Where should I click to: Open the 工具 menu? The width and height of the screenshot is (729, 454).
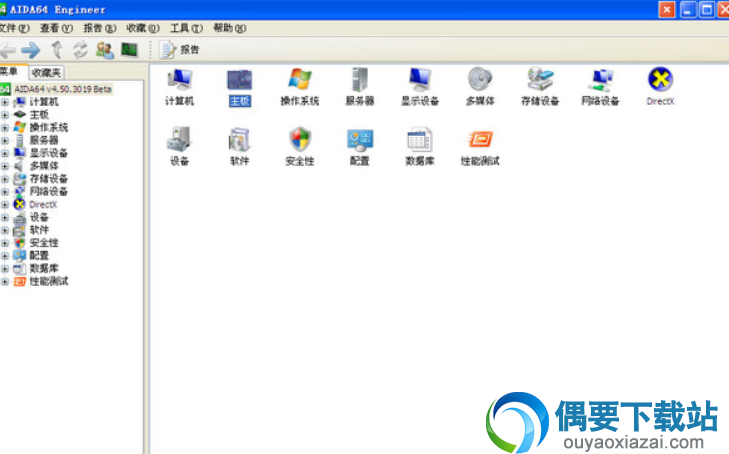tap(186, 28)
